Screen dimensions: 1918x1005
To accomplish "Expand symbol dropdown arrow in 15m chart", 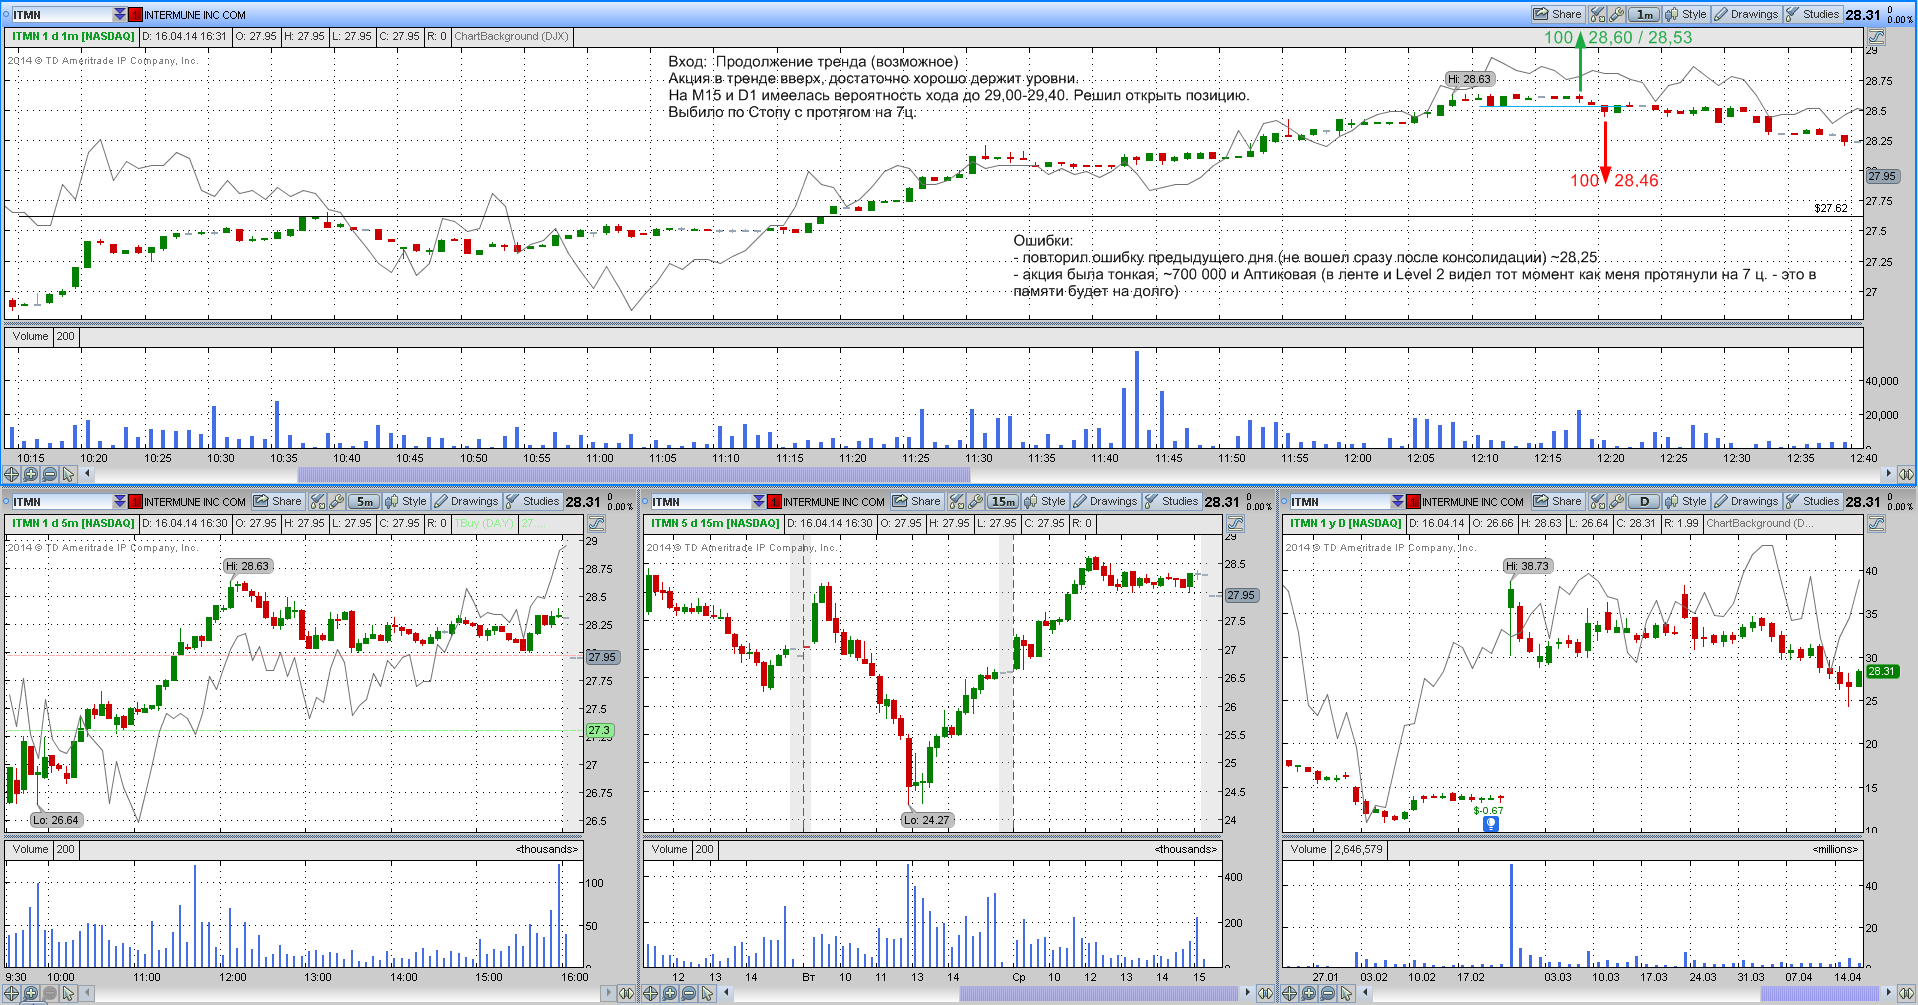I will pyautogui.click(x=759, y=501).
